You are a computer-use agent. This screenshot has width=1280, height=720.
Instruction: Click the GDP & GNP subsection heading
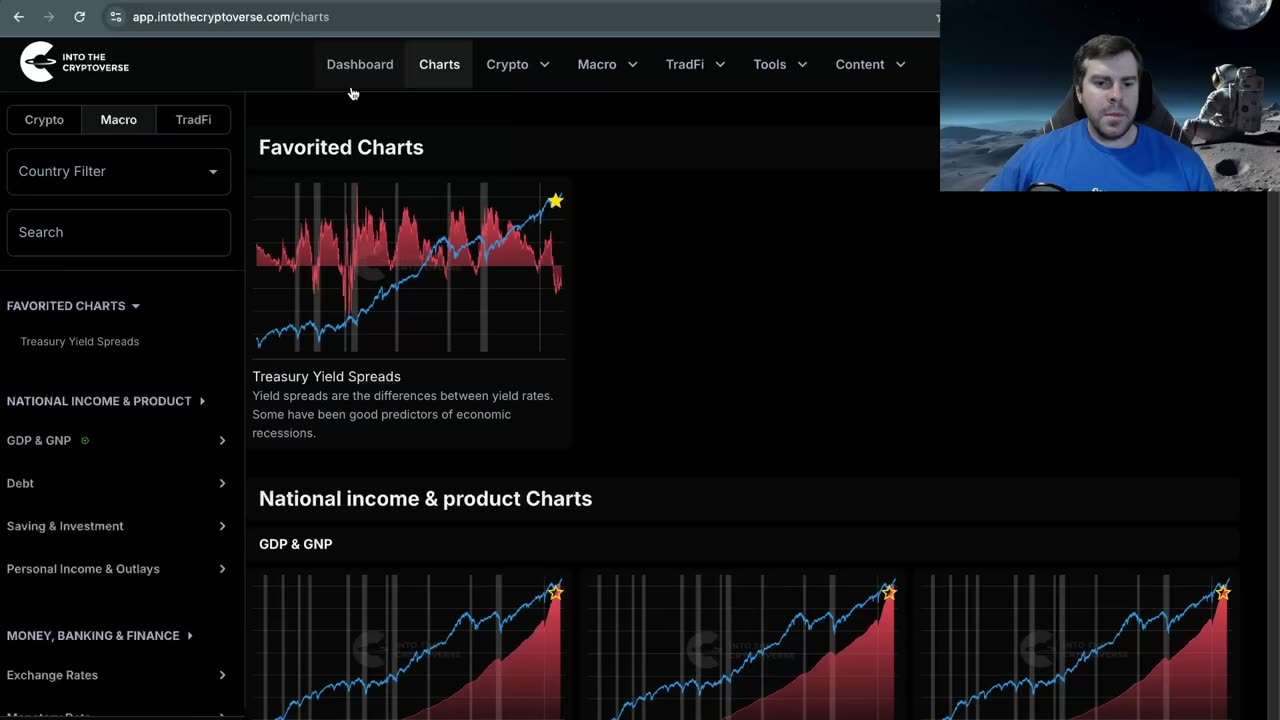295,544
